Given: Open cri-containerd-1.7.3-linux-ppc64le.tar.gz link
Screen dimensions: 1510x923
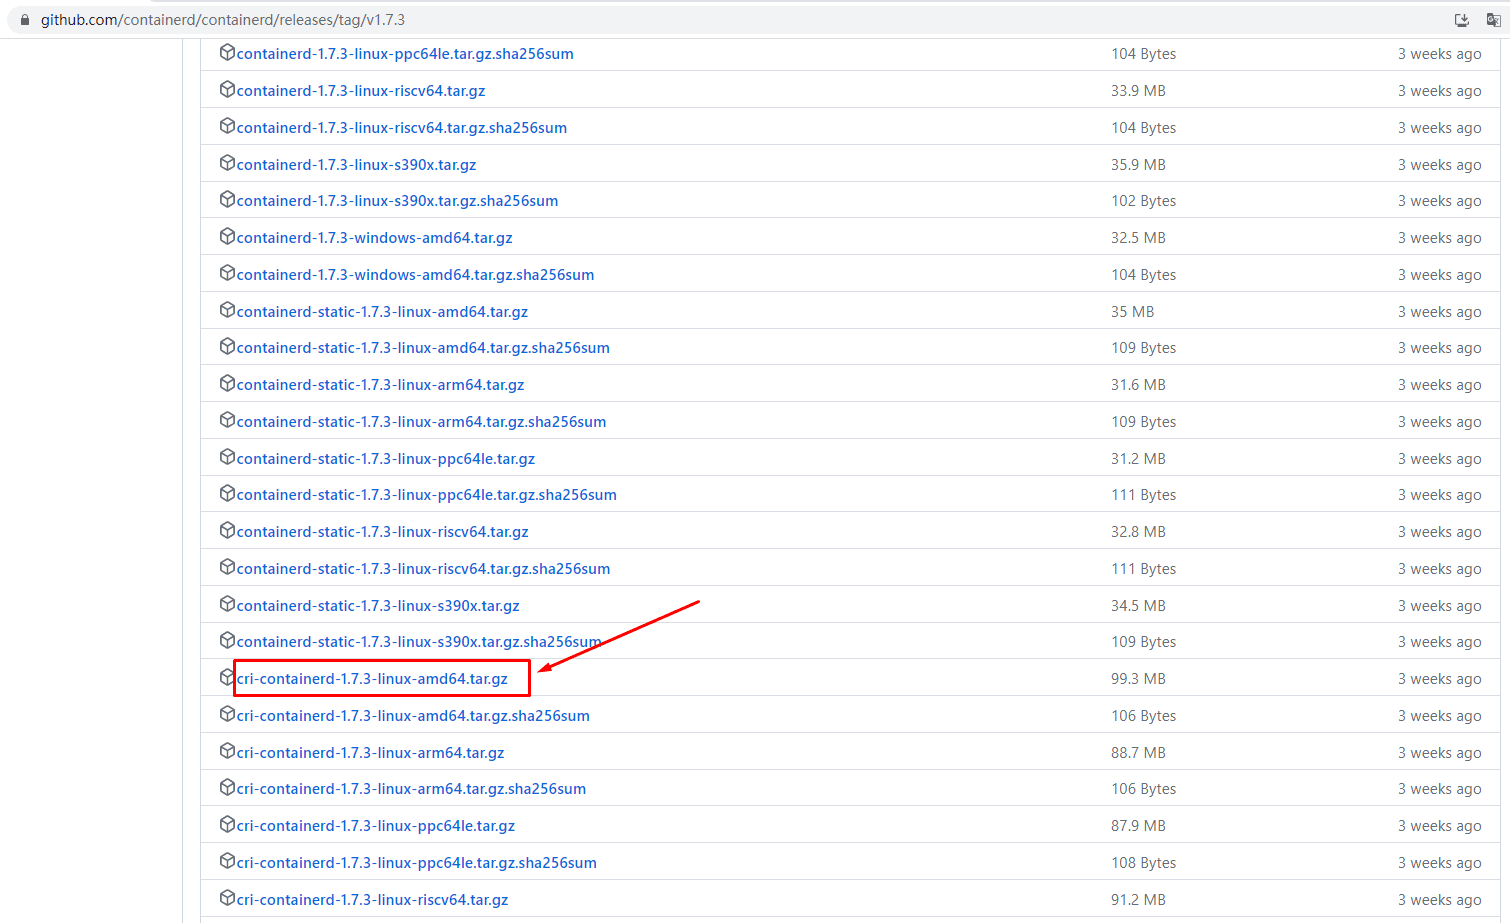Looking at the screenshot, I should 376,826.
